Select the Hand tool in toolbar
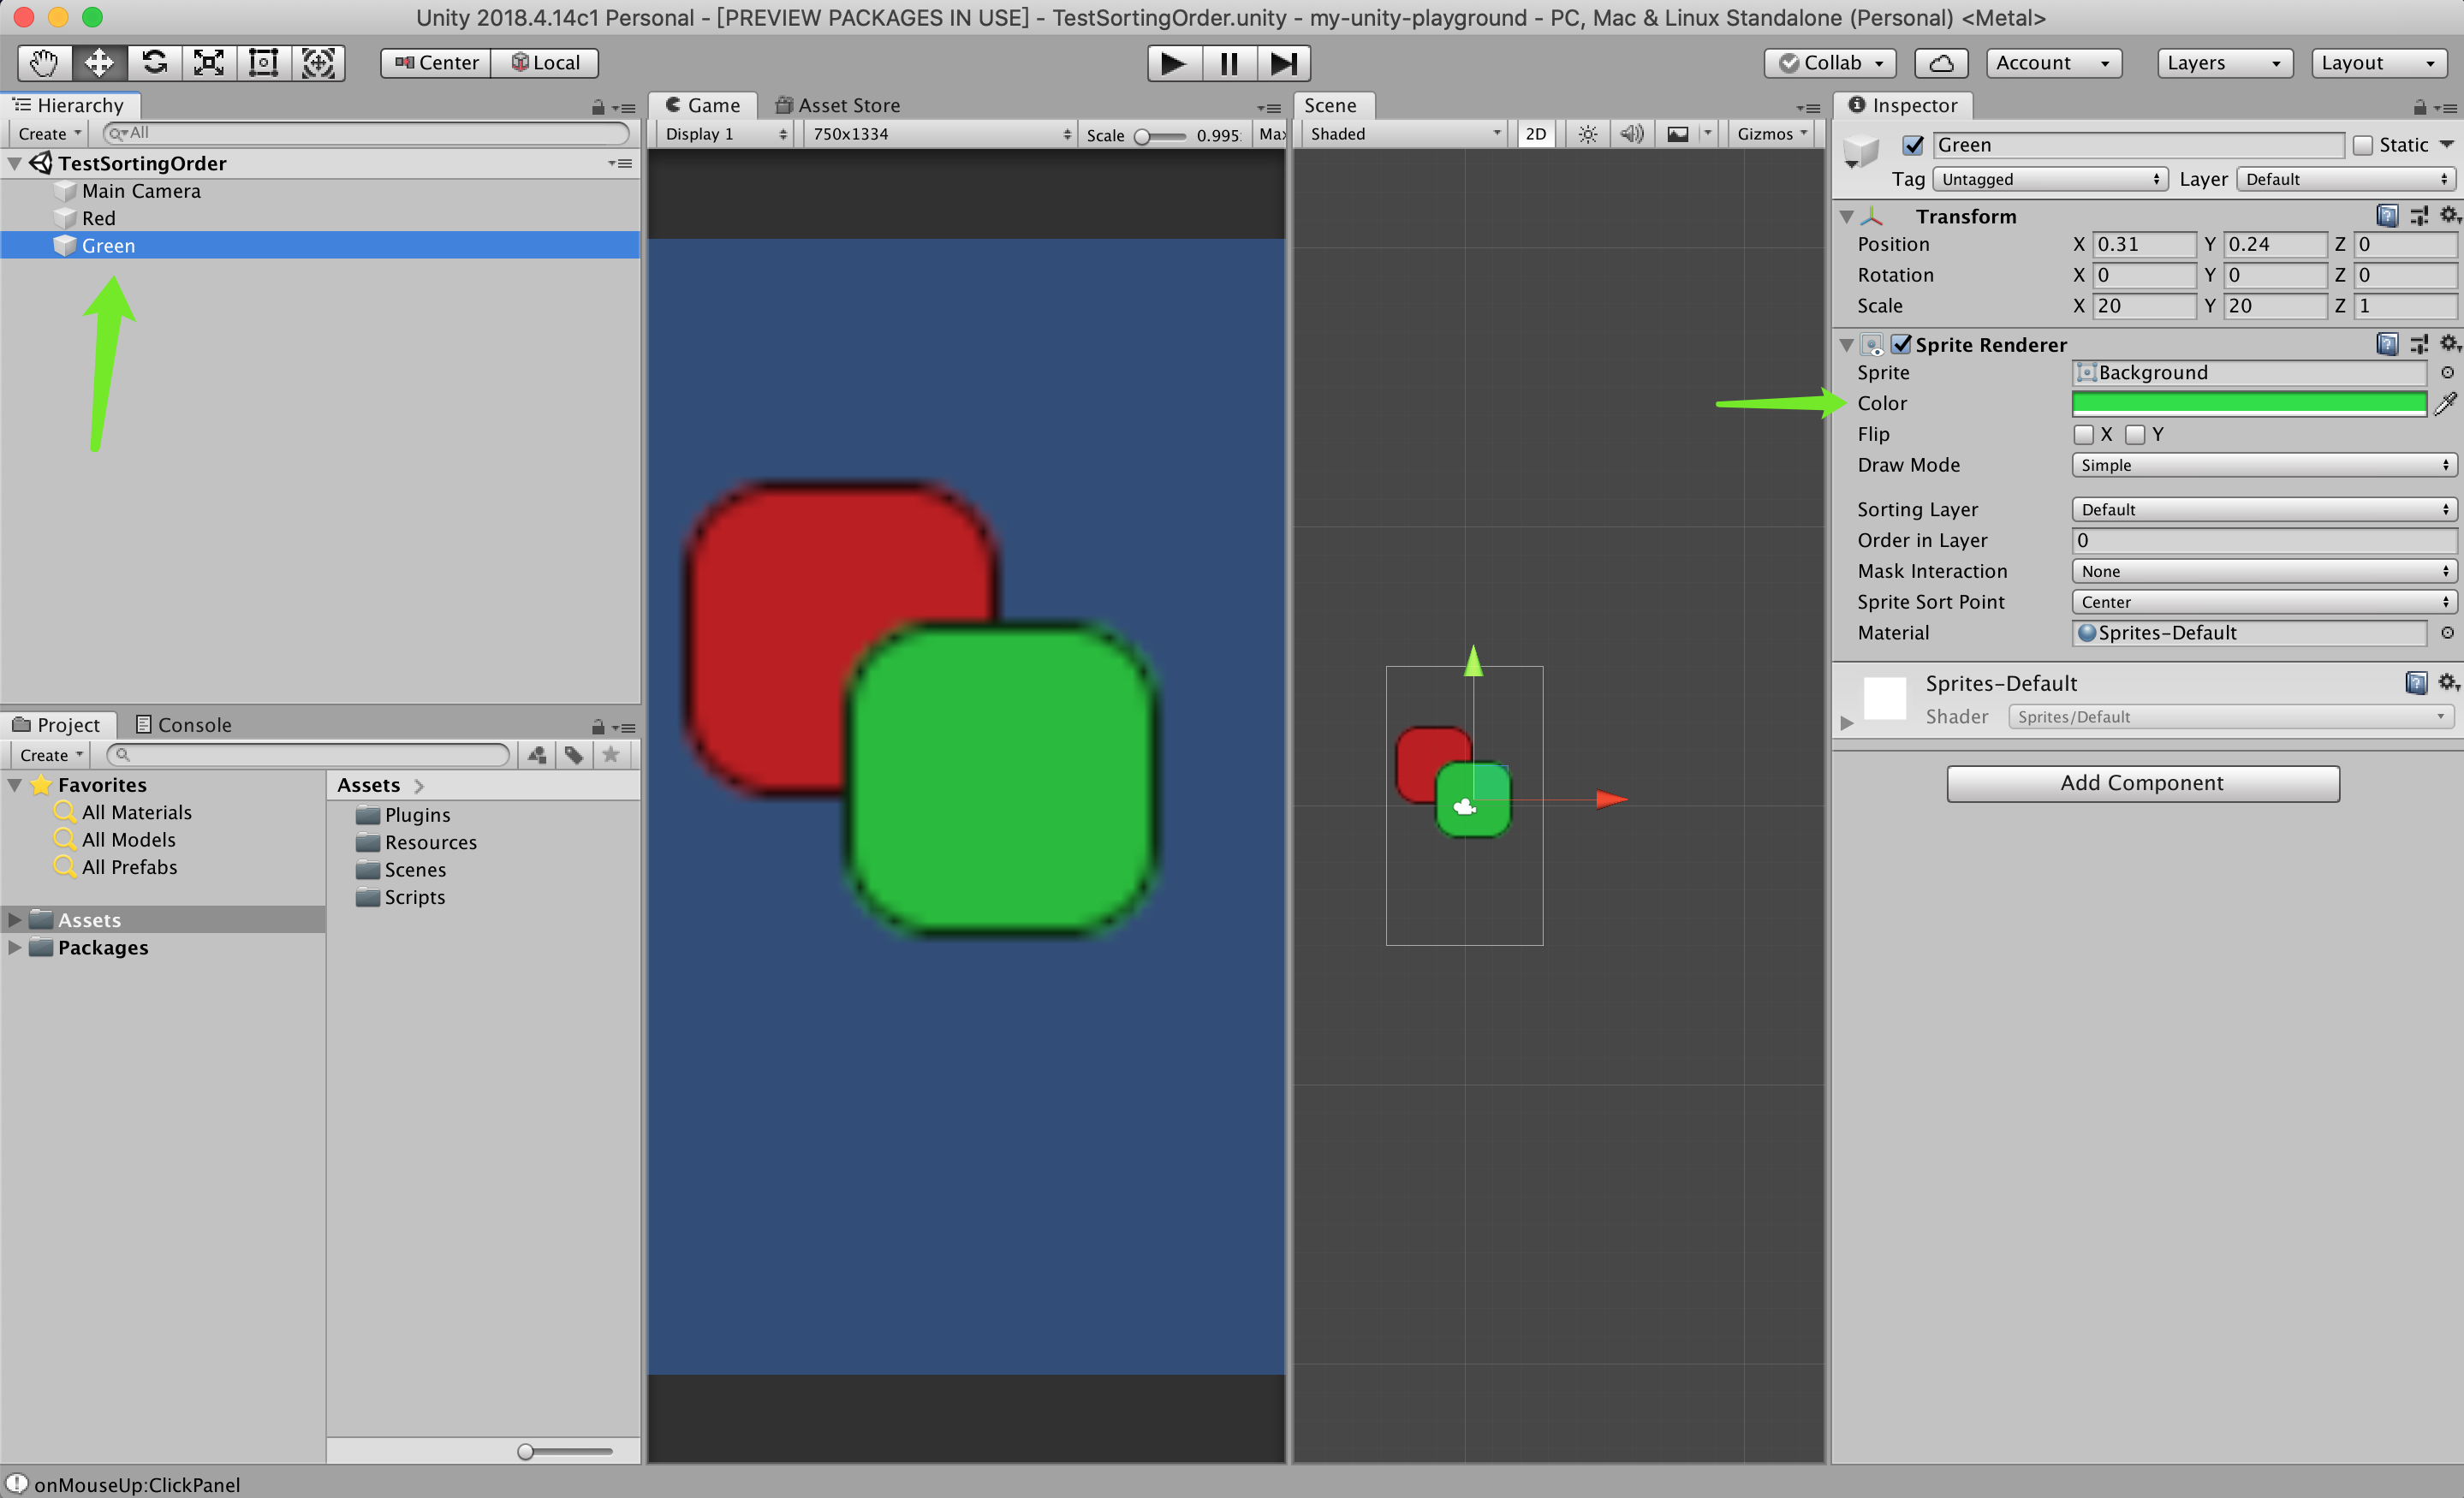 (43, 63)
